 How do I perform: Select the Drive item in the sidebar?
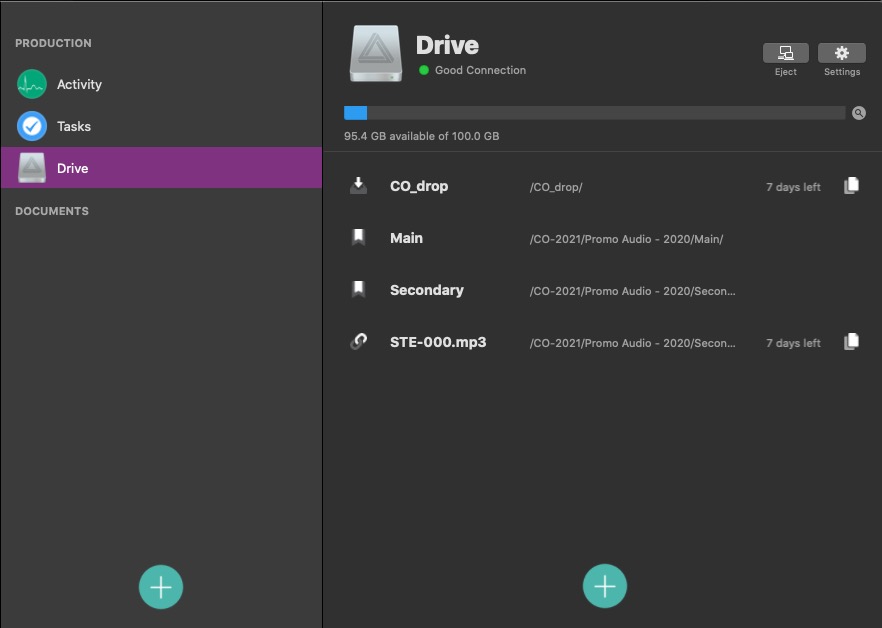point(161,168)
